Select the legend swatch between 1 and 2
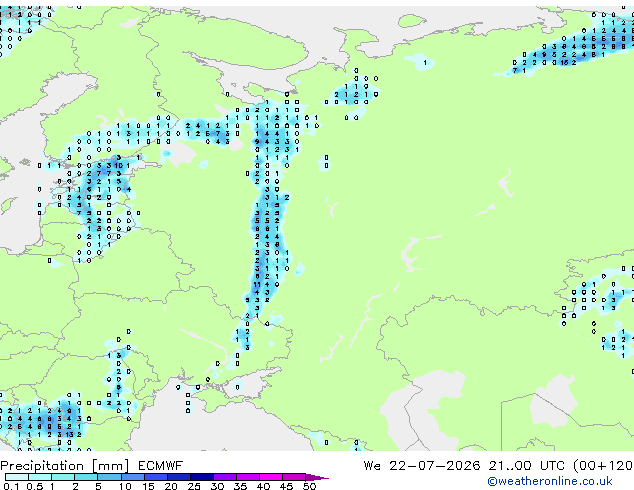 click(63, 477)
